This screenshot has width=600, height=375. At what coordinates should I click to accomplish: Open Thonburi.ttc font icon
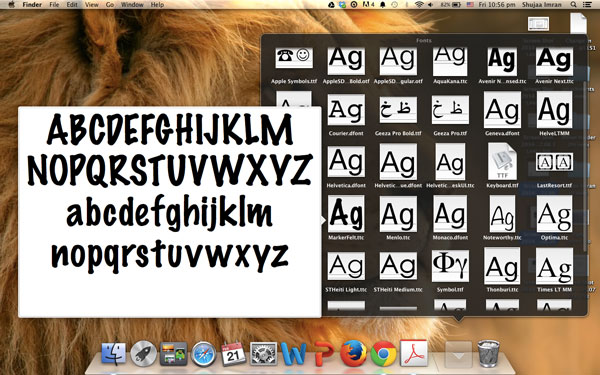point(502,266)
